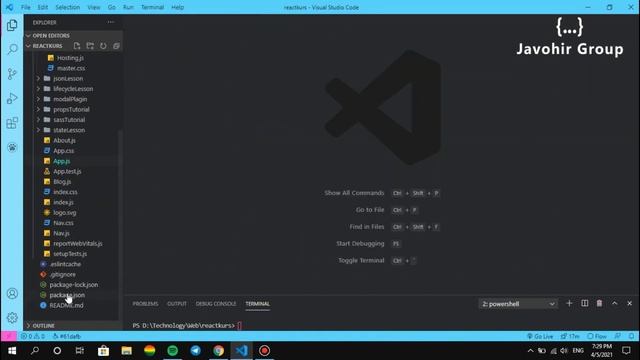Open the Source Control view
This screenshot has height=360, width=640.
tap(12, 74)
